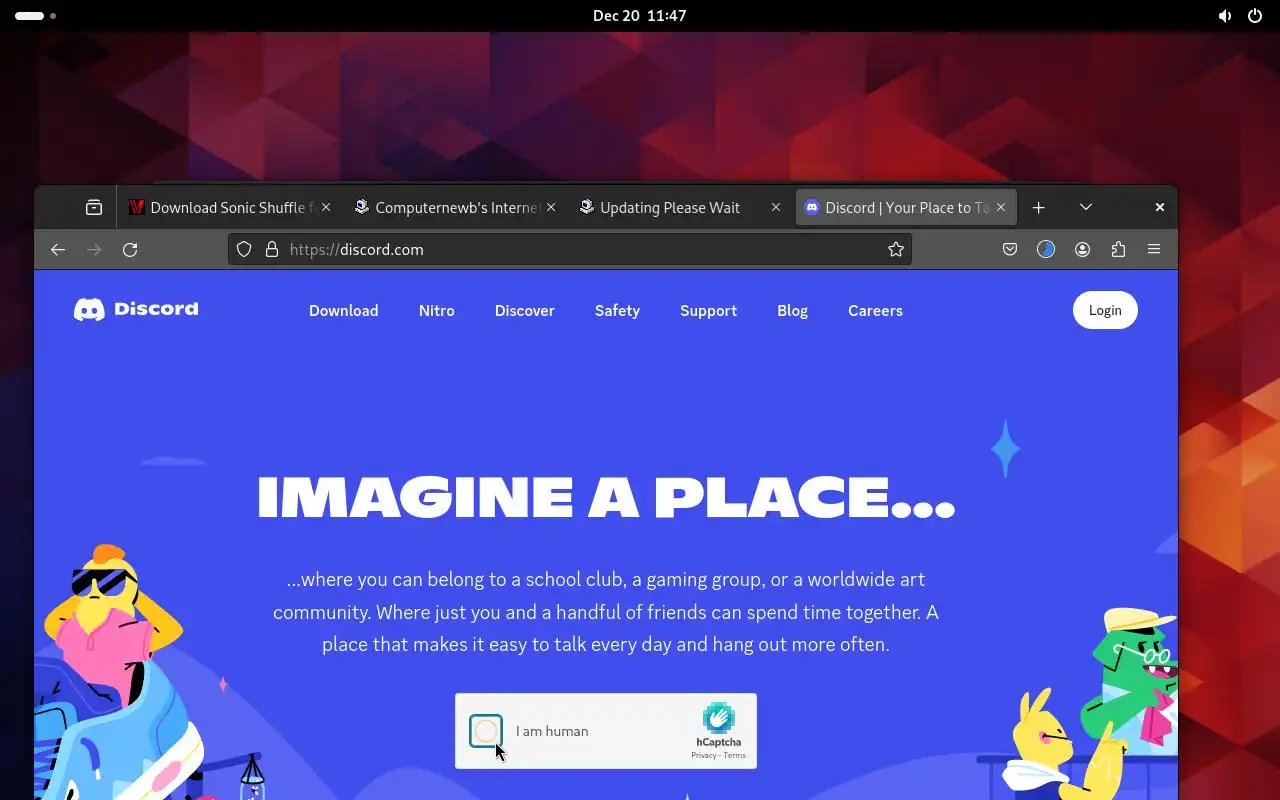The height and width of the screenshot is (800, 1280).
Task: Open the Careers link
Action: pyautogui.click(x=875, y=310)
